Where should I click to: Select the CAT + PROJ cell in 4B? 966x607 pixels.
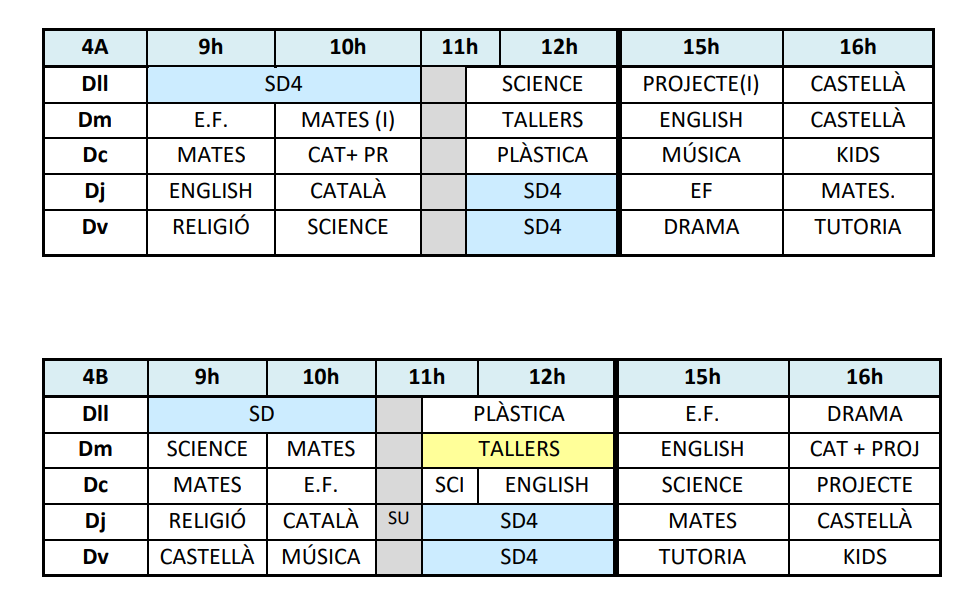coord(864,449)
